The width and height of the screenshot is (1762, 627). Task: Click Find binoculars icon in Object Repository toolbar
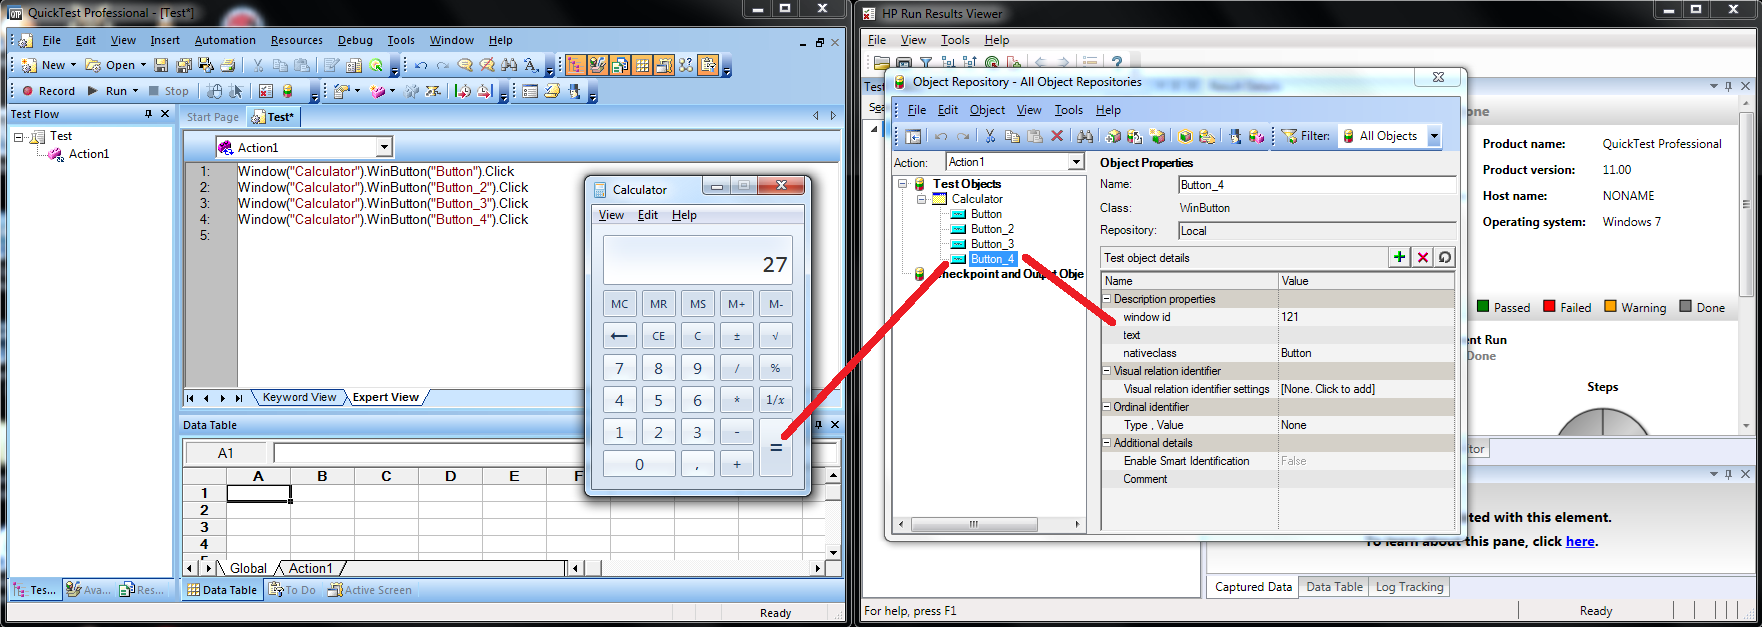1085,136
